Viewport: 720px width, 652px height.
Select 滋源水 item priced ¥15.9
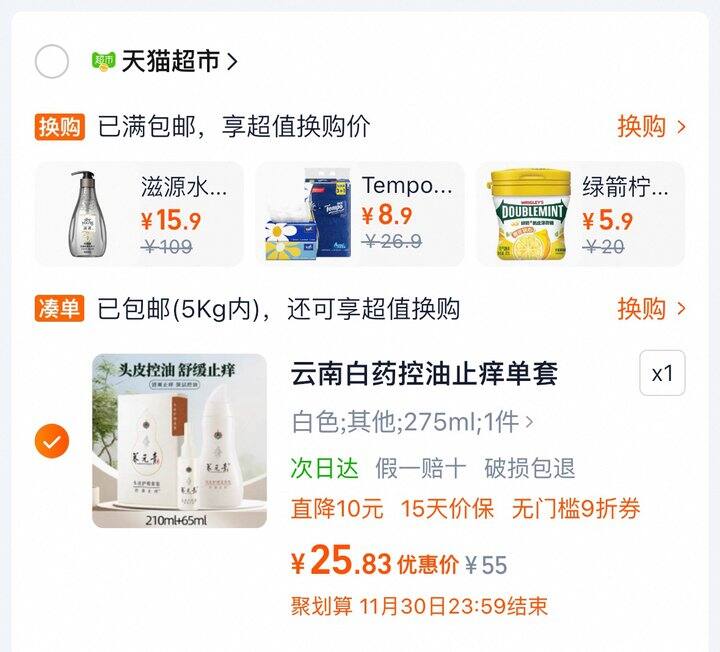[139, 214]
